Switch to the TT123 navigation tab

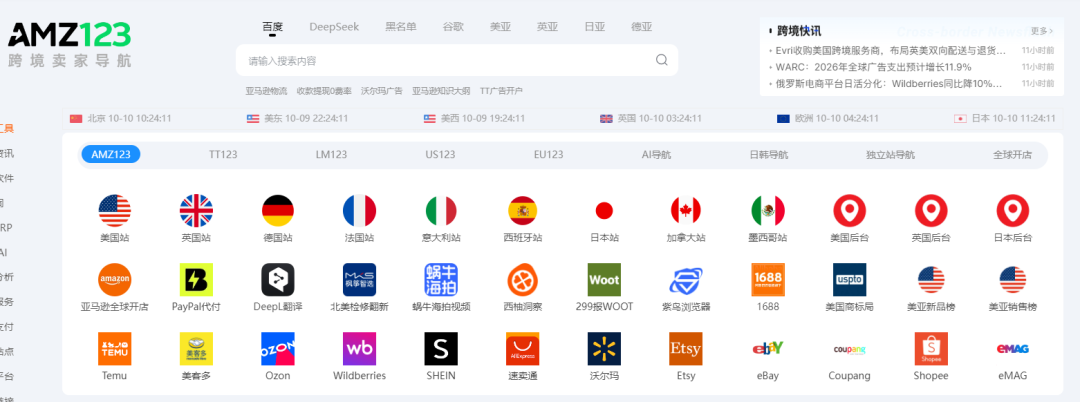click(223, 154)
